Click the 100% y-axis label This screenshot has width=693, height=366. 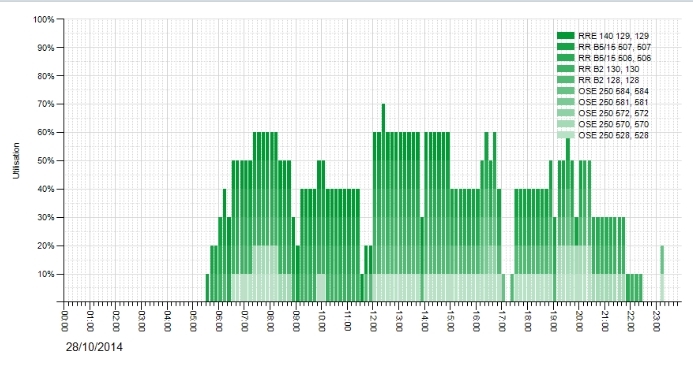click(43, 19)
